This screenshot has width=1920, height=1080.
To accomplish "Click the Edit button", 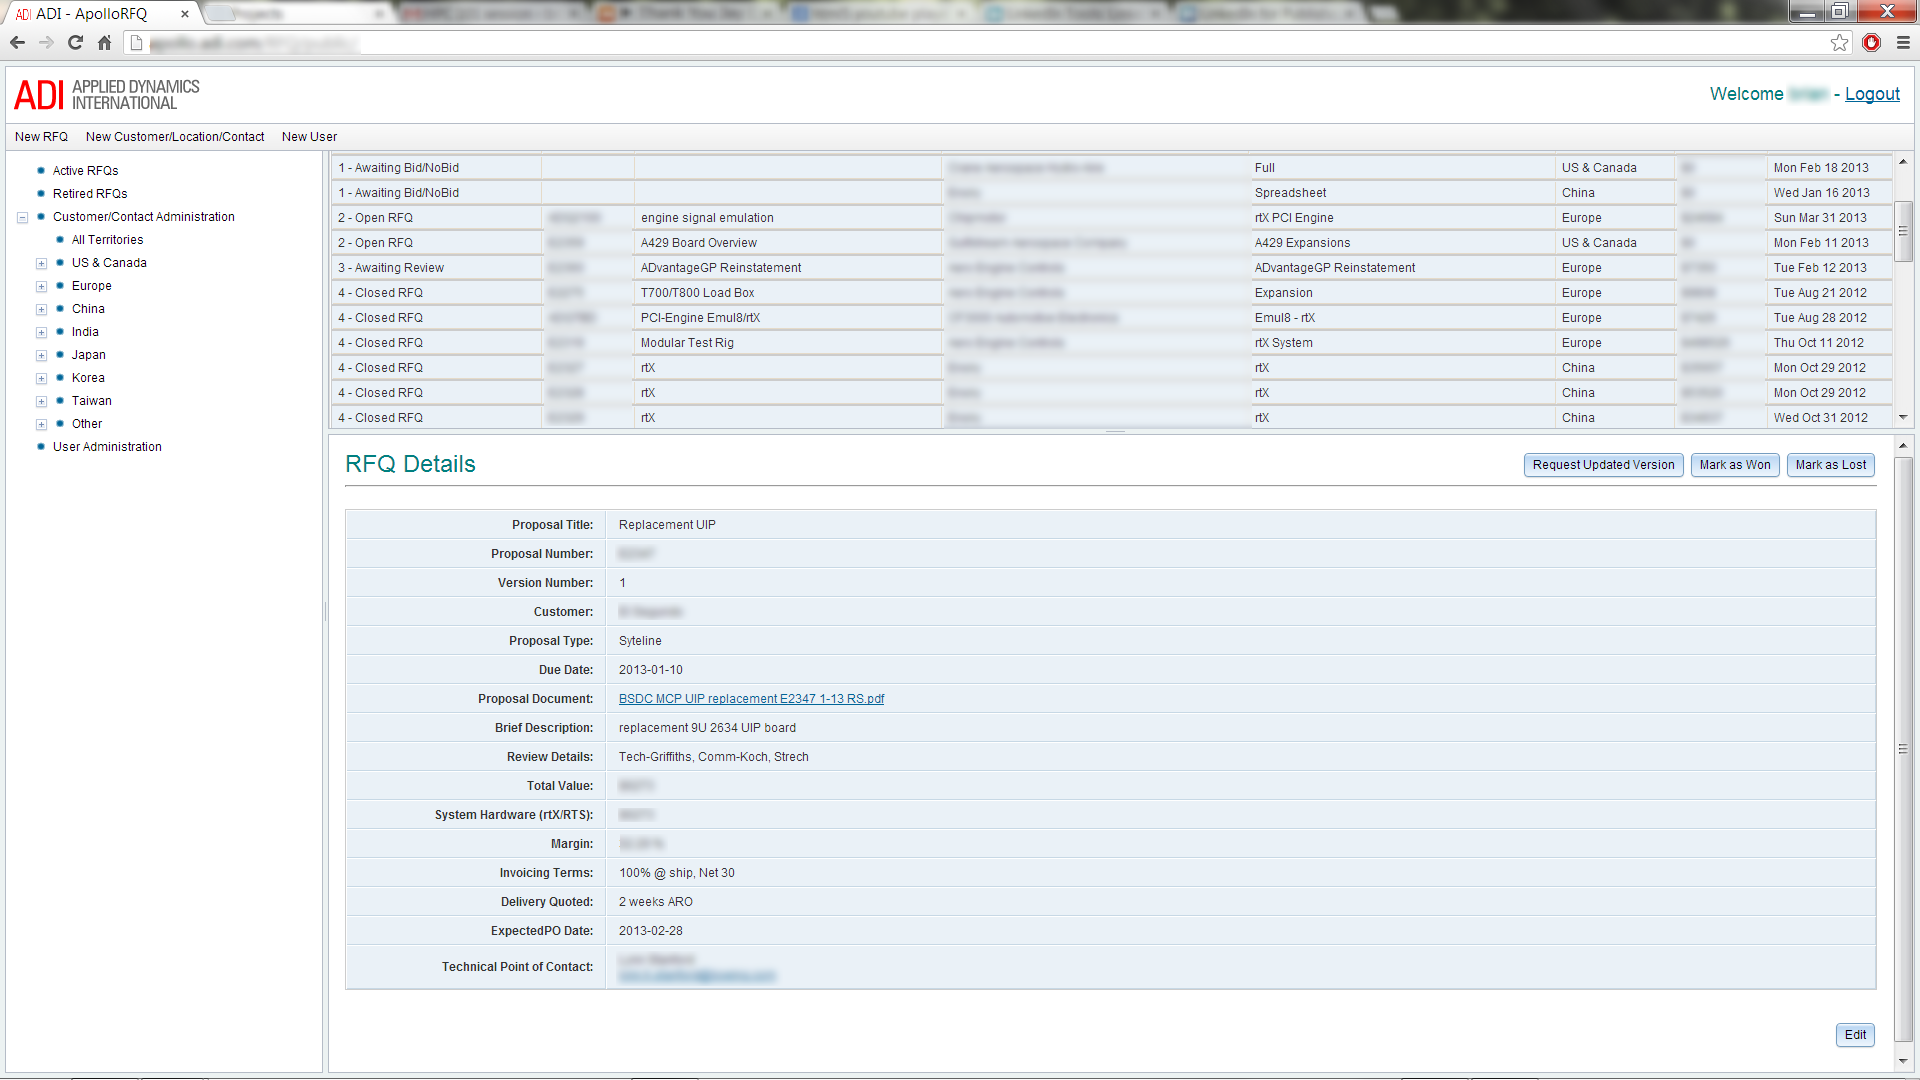I will [1855, 1035].
